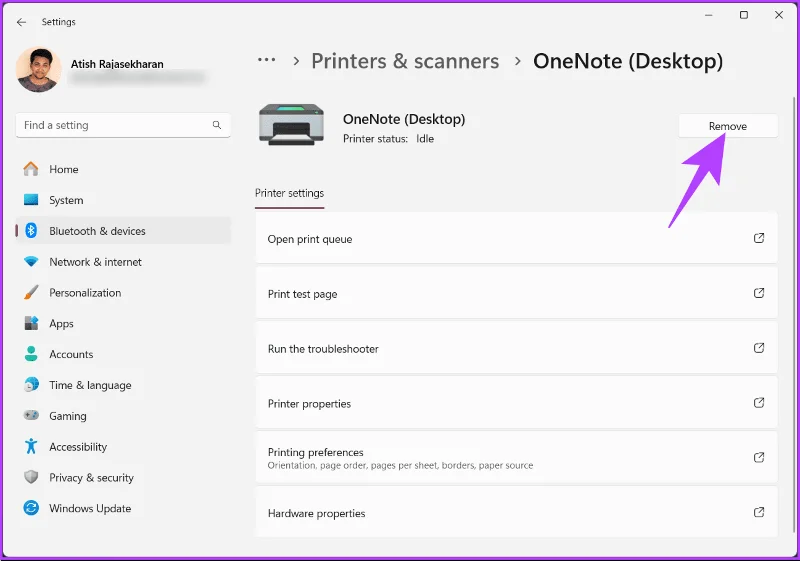Image resolution: width=800 pixels, height=561 pixels.
Task: Open System settings page
Action: (123, 200)
